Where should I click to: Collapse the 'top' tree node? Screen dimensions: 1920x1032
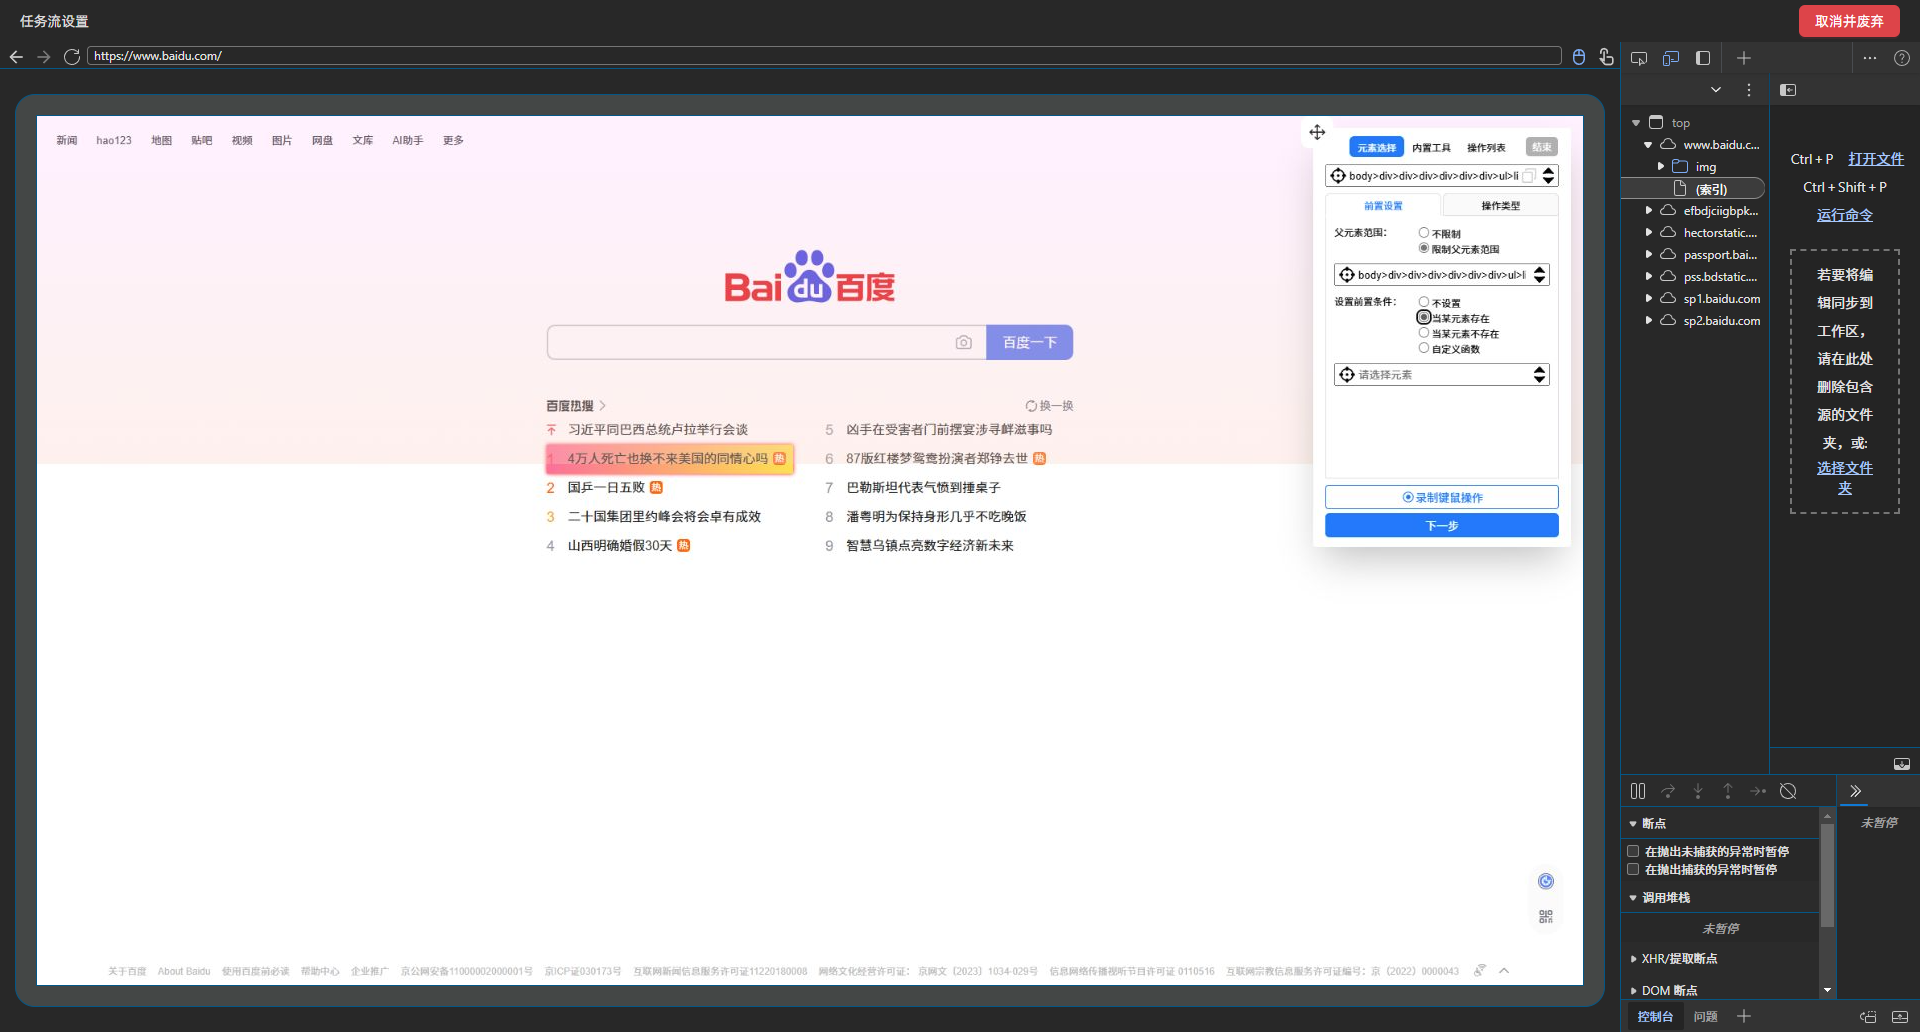[x=1636, y=123]
